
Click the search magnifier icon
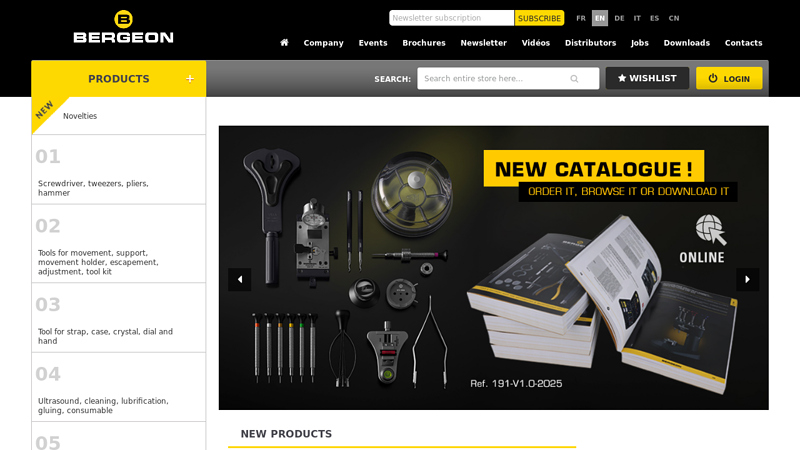click(574, 79)
